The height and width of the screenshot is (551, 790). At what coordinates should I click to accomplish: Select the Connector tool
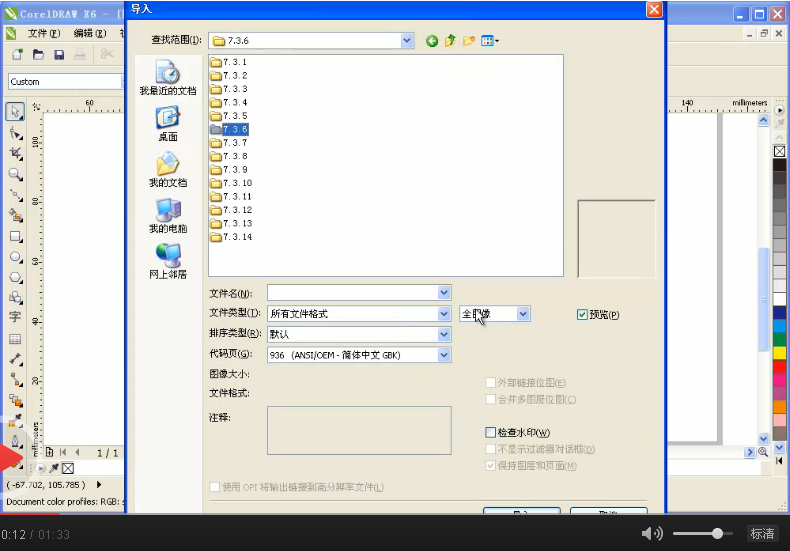(x=15, y=379)
